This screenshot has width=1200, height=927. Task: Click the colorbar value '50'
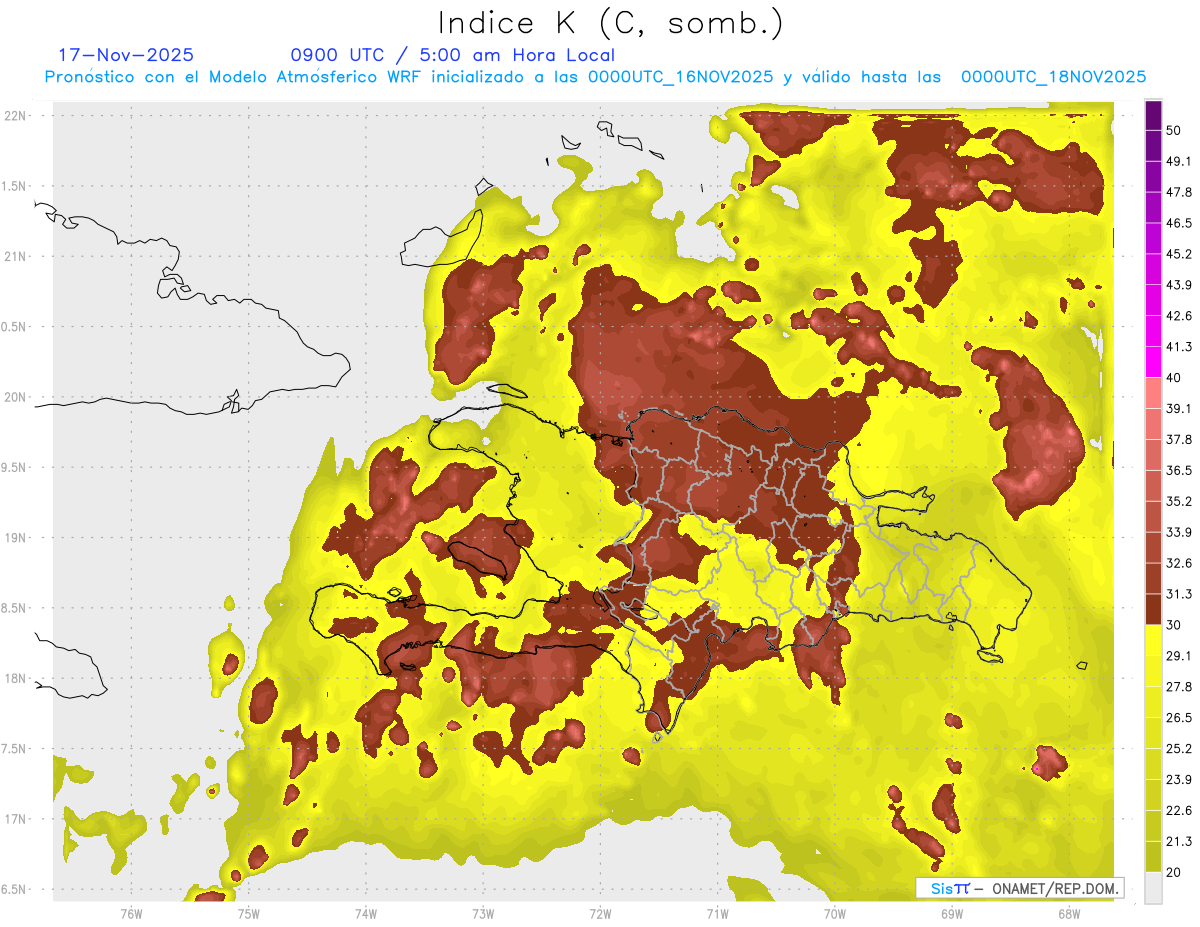[x=1175, y=130]
